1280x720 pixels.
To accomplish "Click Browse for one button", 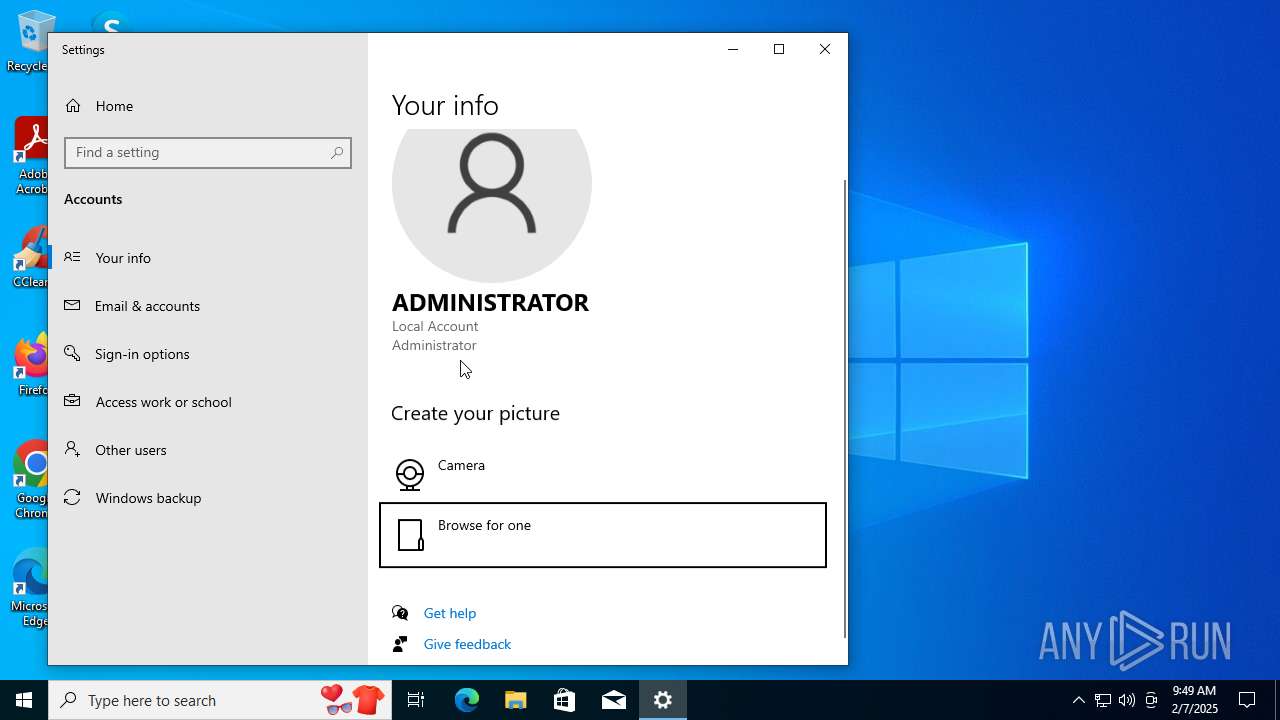I will click(603, 535).
